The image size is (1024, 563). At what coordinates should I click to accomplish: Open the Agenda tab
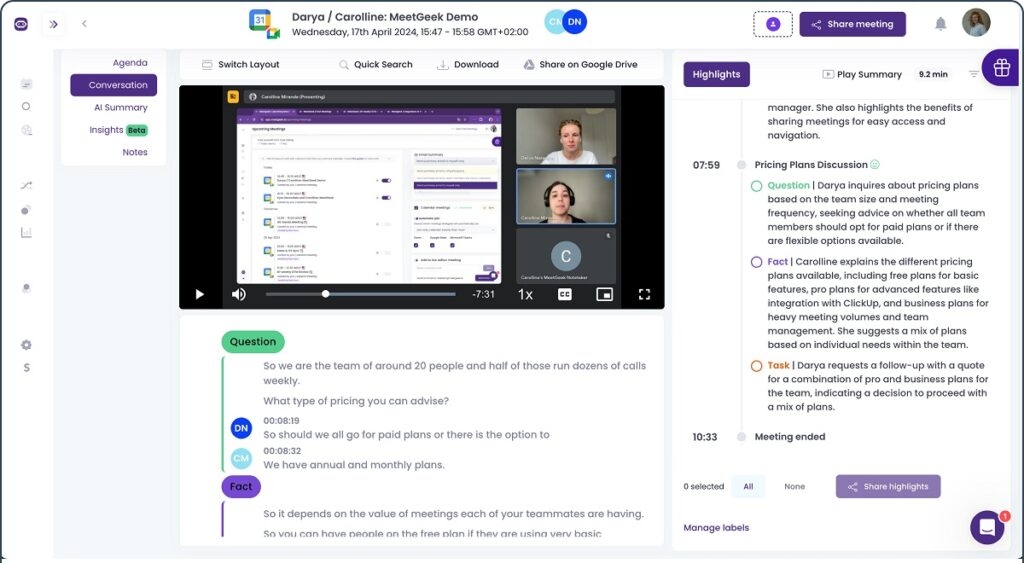[x=130, y=63]
